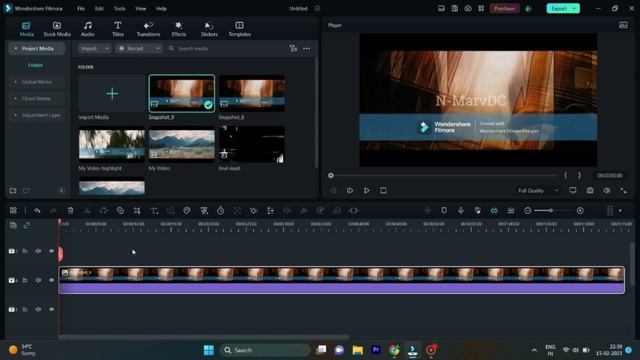Go to the Templates tab
The width and height of the screenshot is (640, 360).
(x=240, y=29)
